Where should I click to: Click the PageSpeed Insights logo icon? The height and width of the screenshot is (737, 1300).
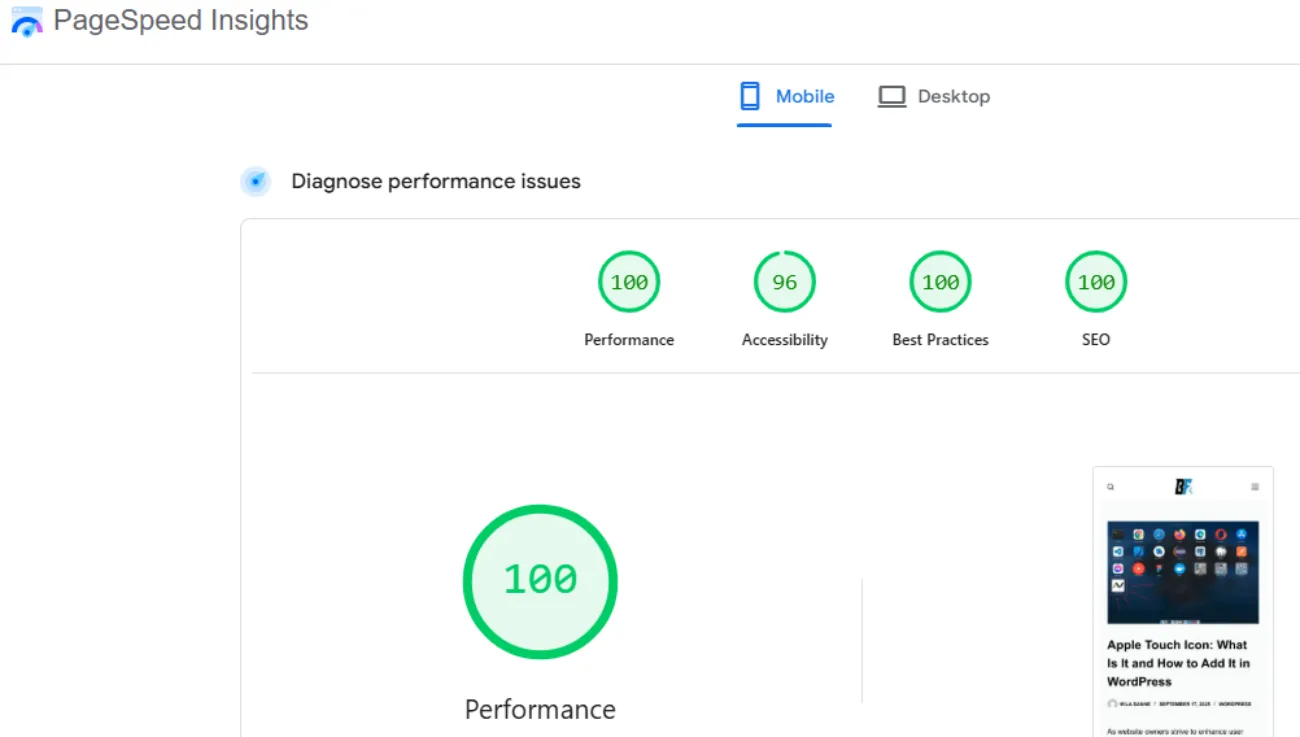27,22
